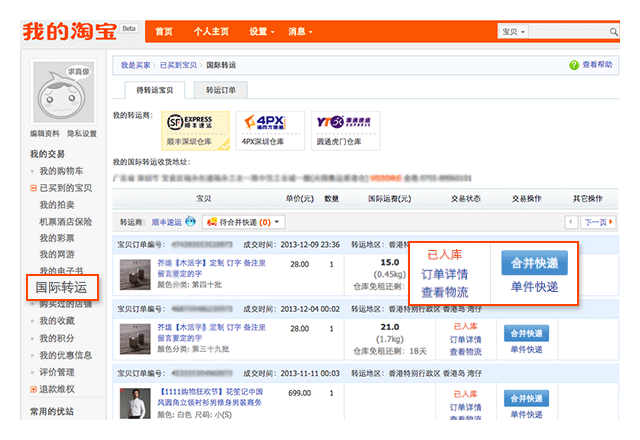Click the search magnifier icon
Image resolution: width=640 pixels, height=440 pixels.
(x=613, y=31)
